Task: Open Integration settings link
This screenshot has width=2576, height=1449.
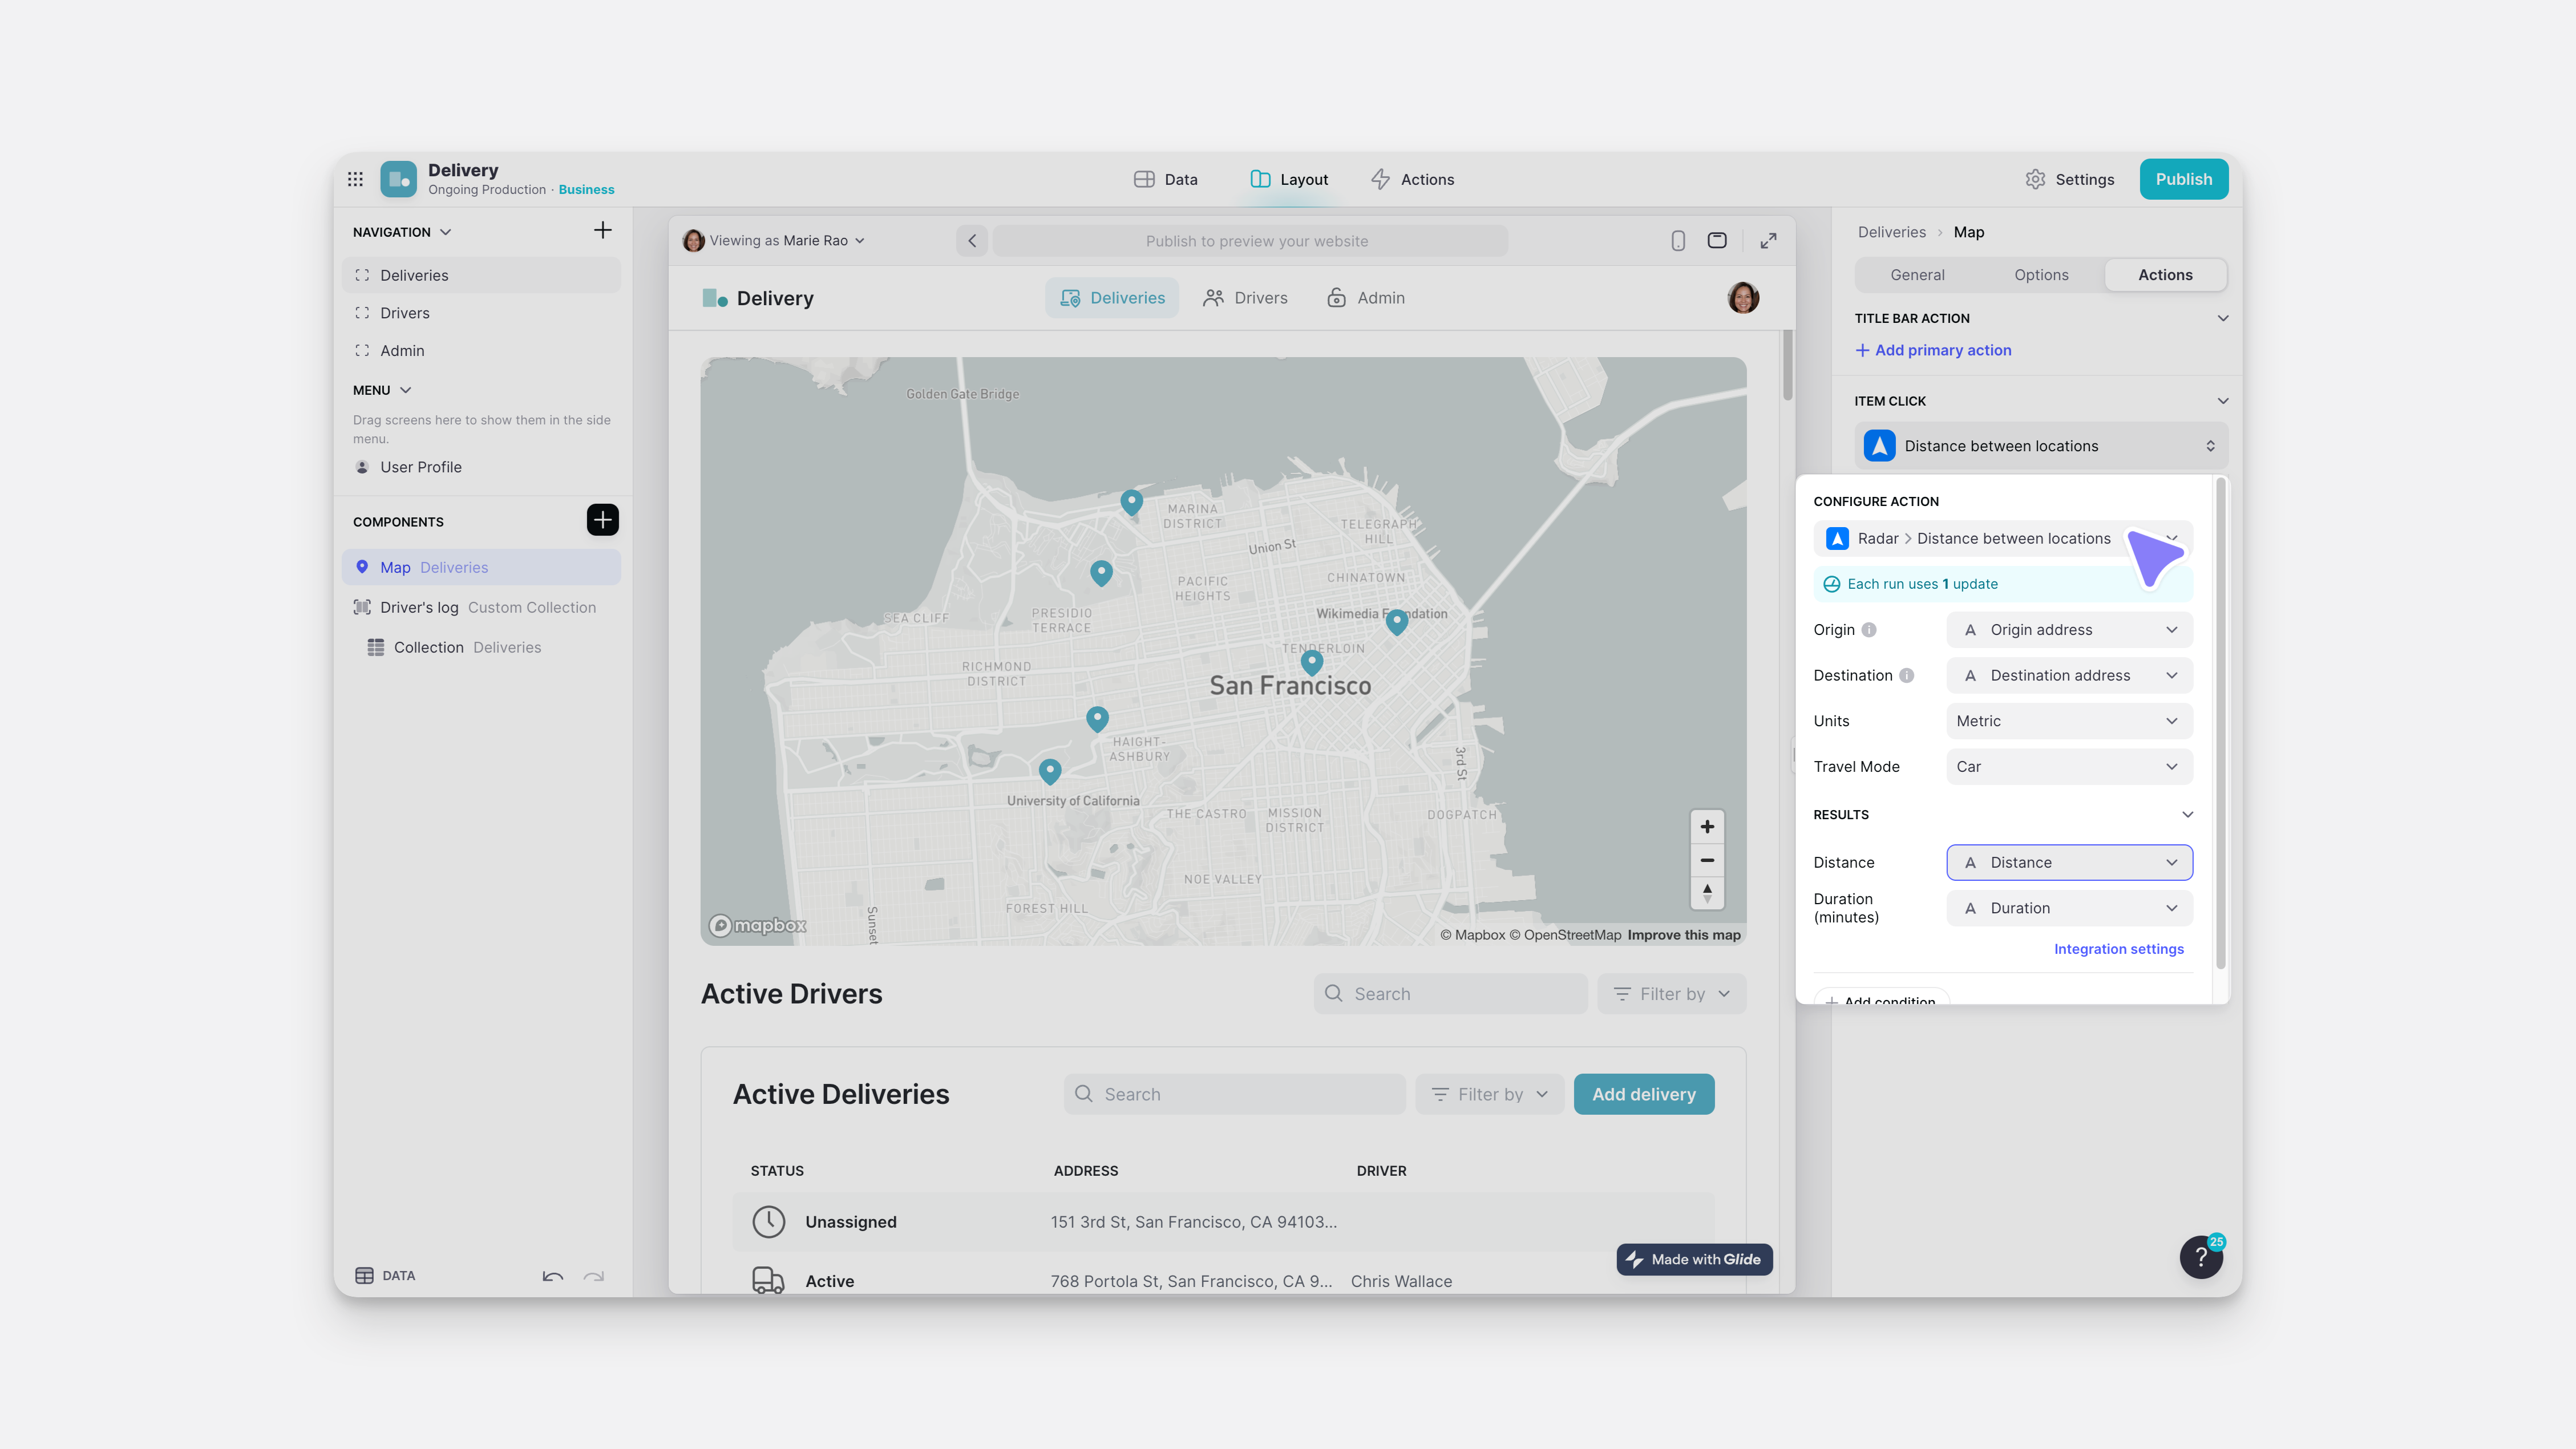Action: (x=2118, y=948)
